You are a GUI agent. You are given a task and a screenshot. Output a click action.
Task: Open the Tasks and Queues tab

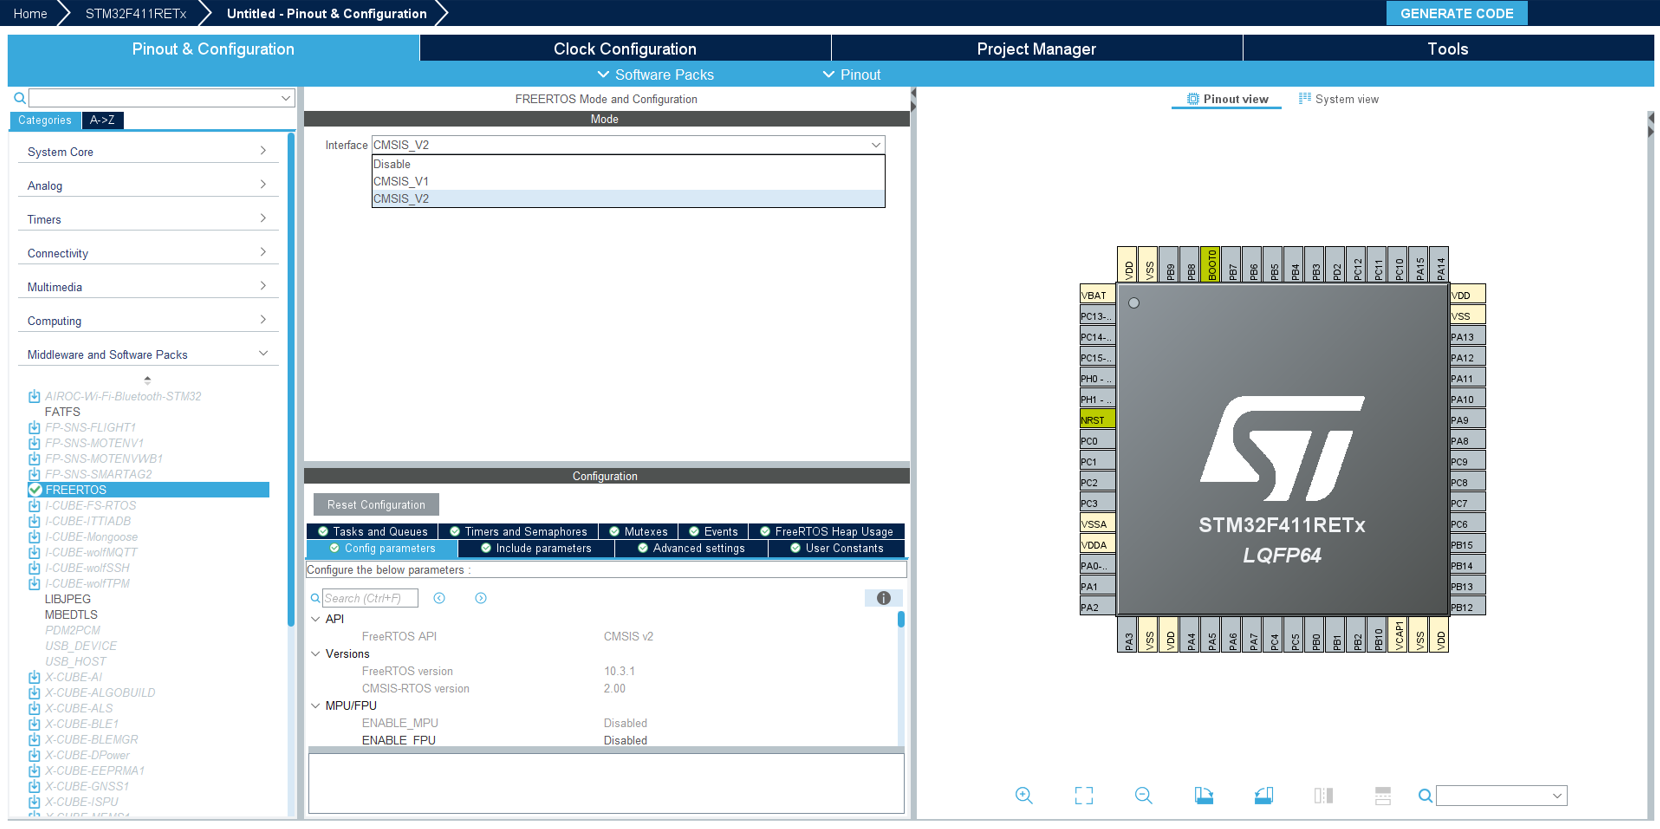pyautogui.click(x=372, y=532)
